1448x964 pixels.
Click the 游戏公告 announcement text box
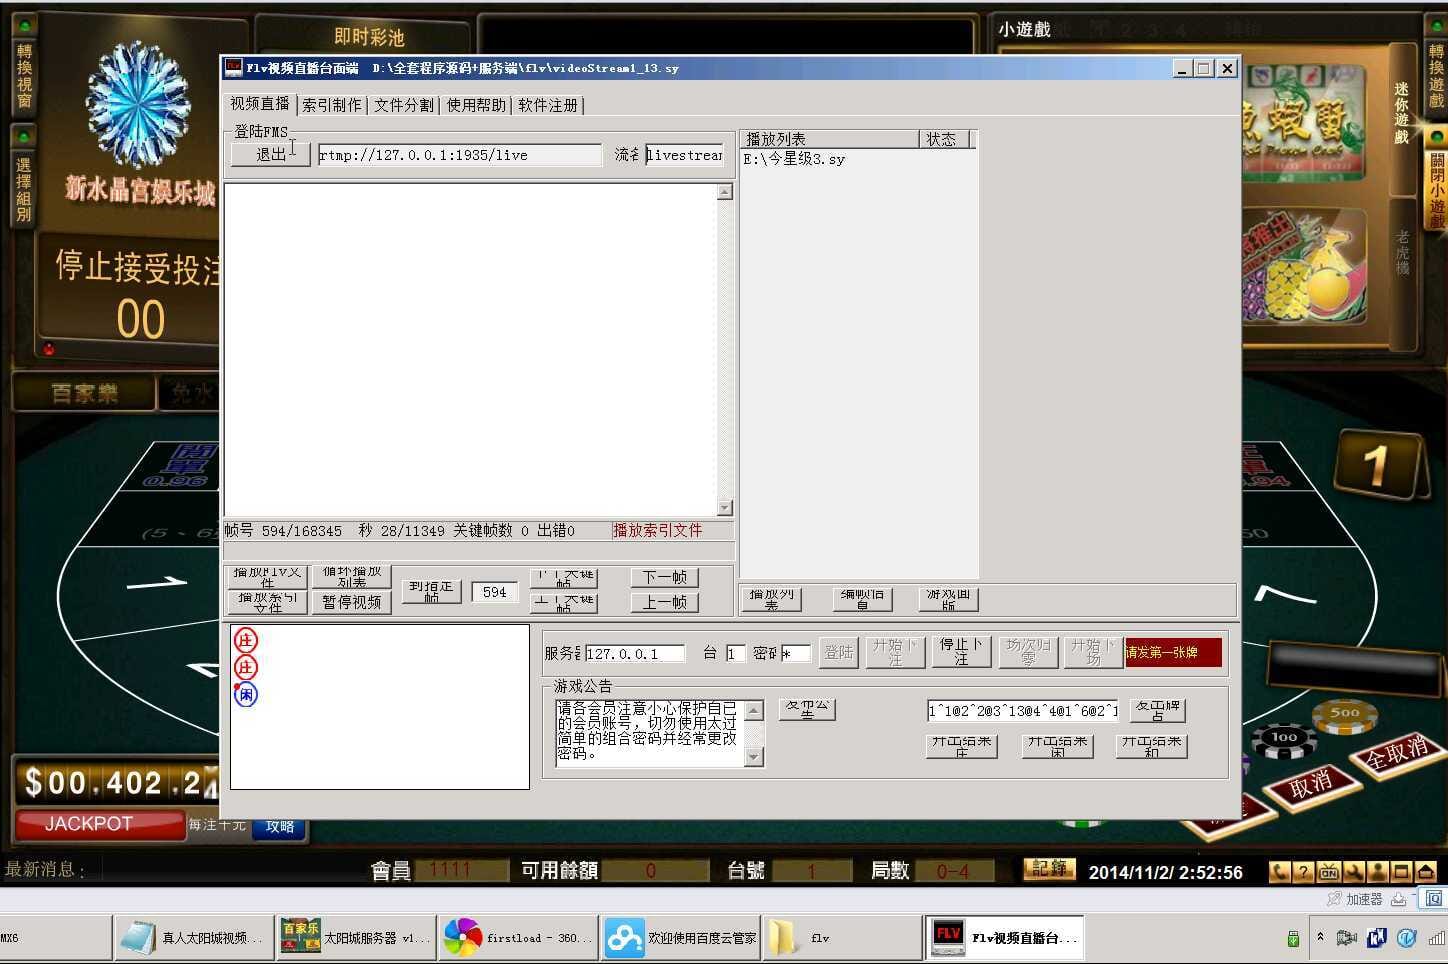[x=650, y=733]
